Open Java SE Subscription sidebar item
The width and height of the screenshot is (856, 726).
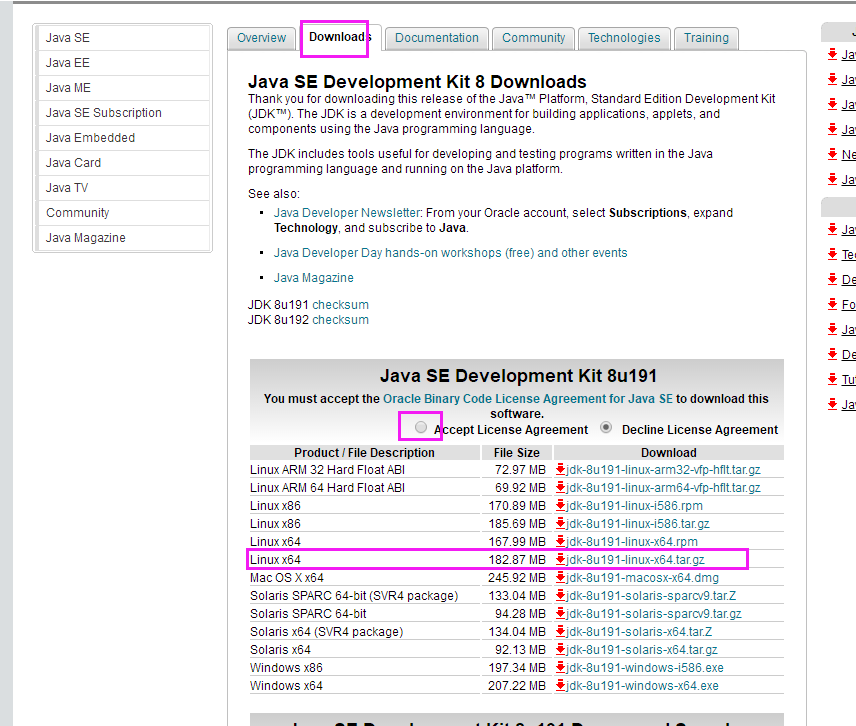click(123, 113)
